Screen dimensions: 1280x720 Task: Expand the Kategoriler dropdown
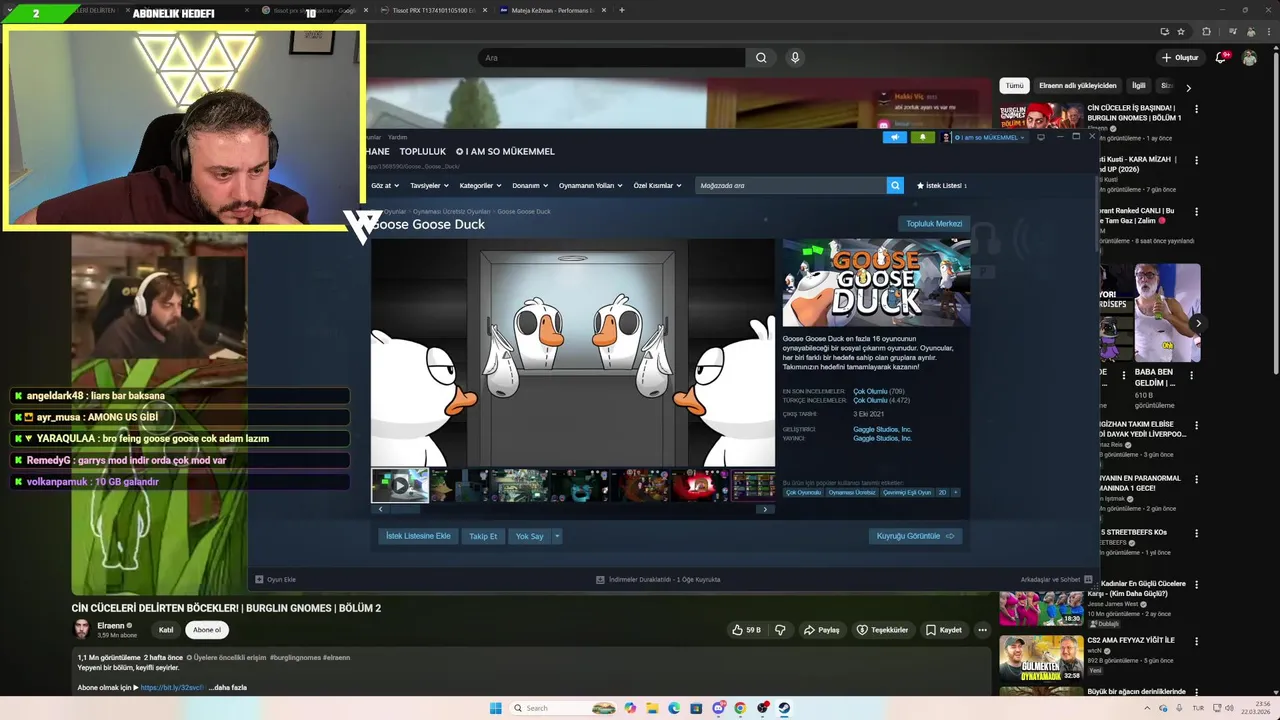coord(480,185)
